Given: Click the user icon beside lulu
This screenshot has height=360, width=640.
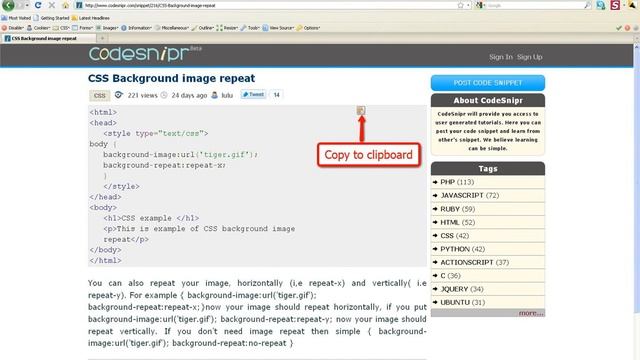Looking at the screenshot, I should click(215, 95).
